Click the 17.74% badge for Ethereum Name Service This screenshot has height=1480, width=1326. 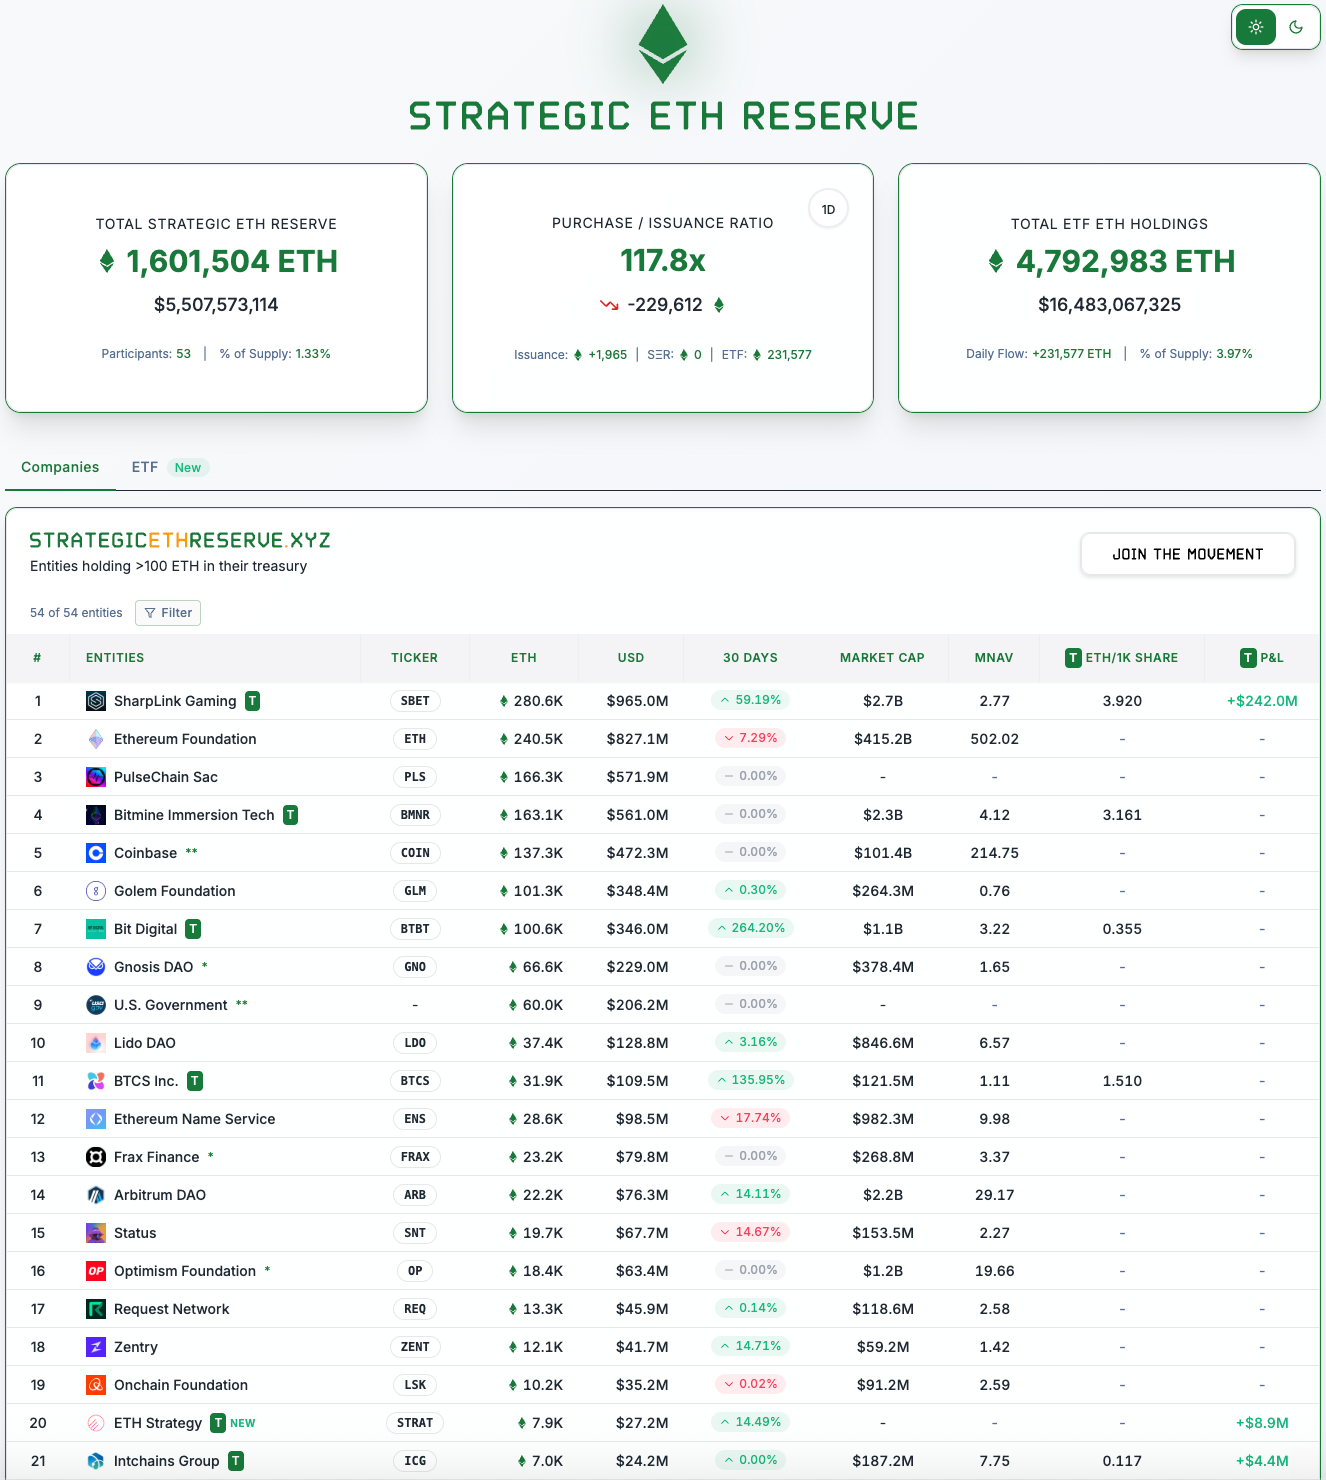click(x=750, y=1118)
